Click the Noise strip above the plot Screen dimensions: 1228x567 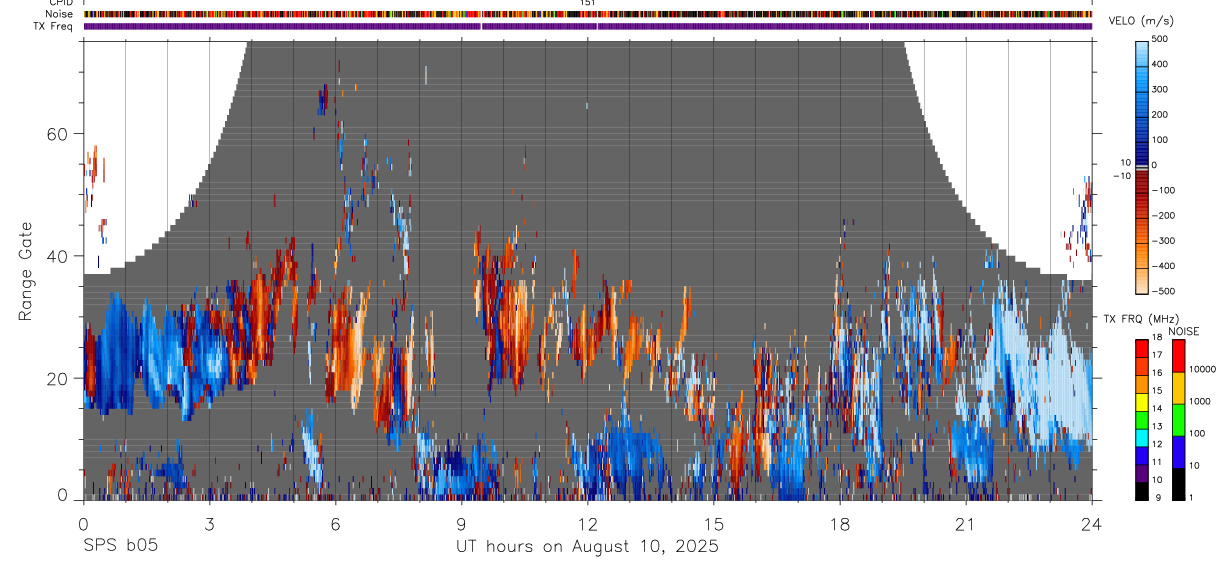(x=588, y=15)
